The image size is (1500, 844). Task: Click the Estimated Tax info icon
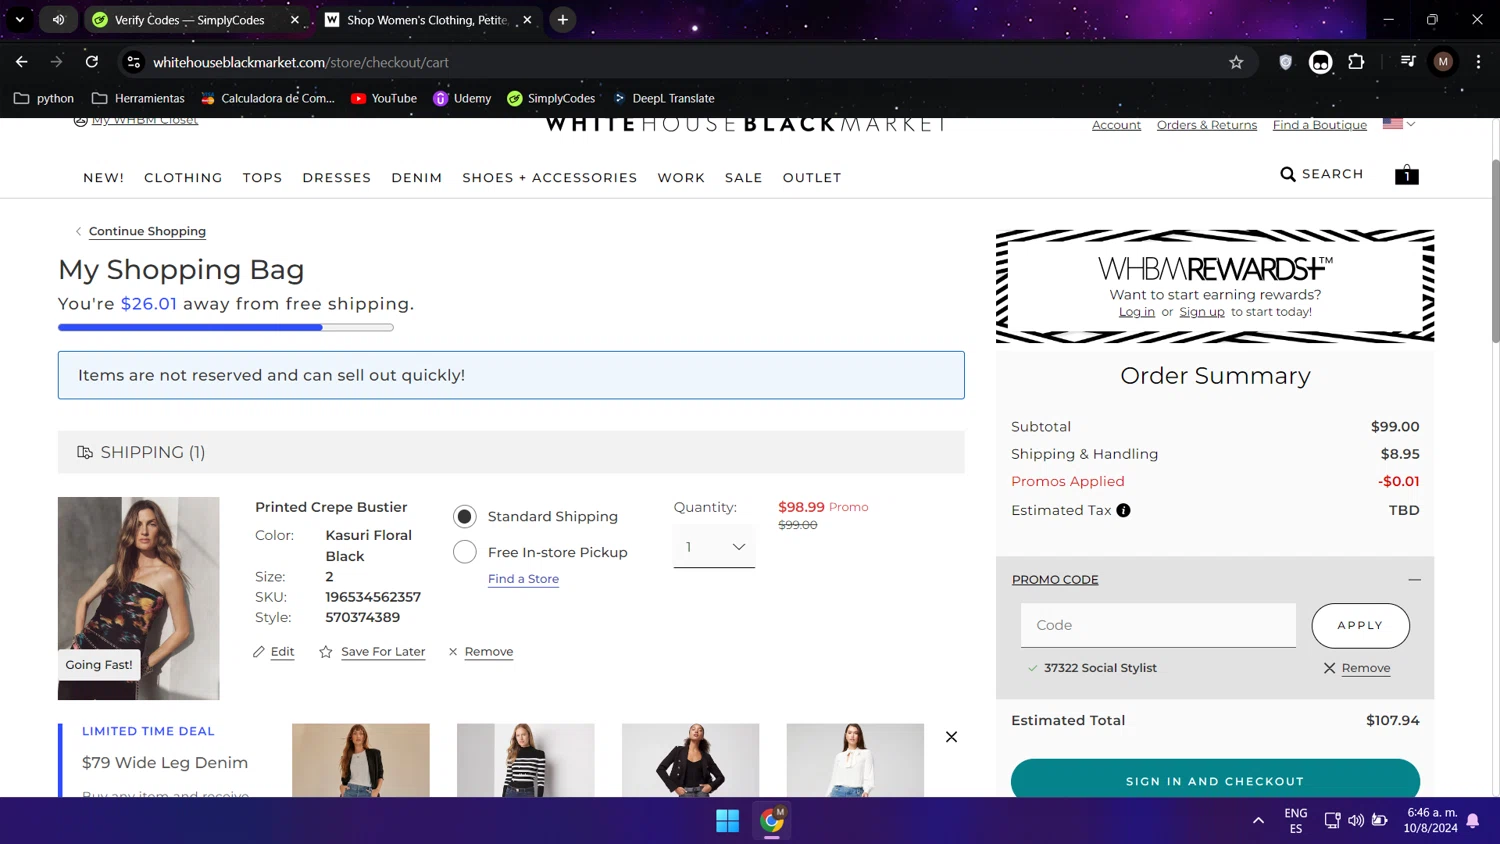(1124, 510)
